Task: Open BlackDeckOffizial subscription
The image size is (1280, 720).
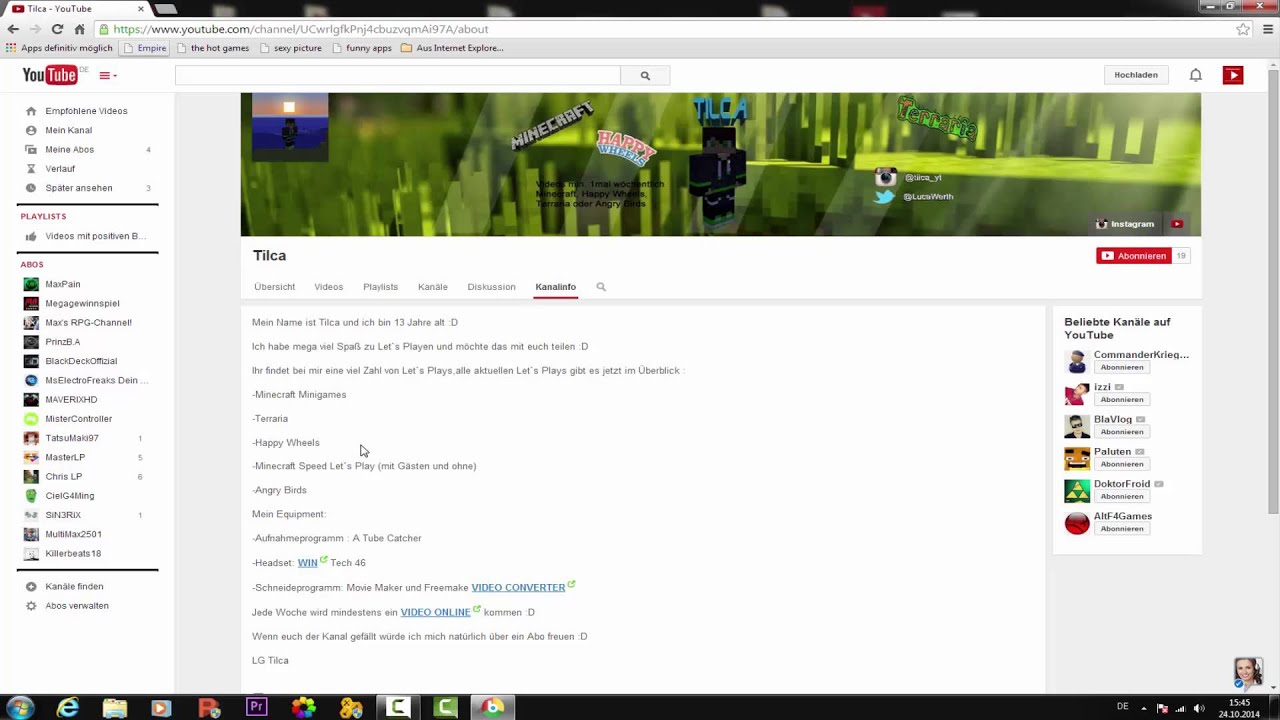Action: [x=81, y=361]
